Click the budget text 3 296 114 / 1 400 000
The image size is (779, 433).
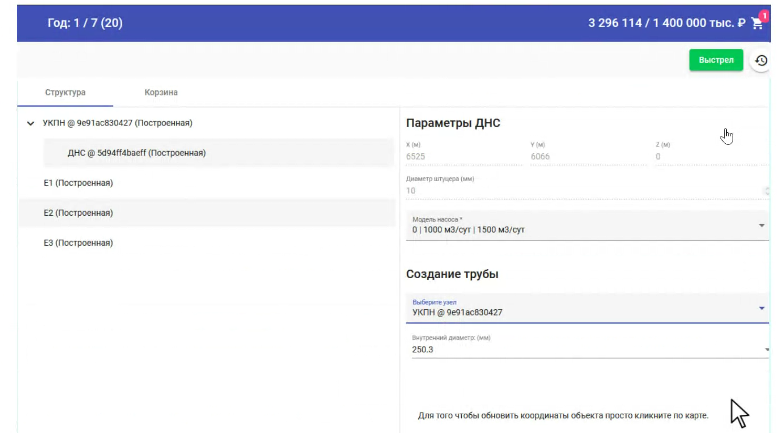[667, 23]
